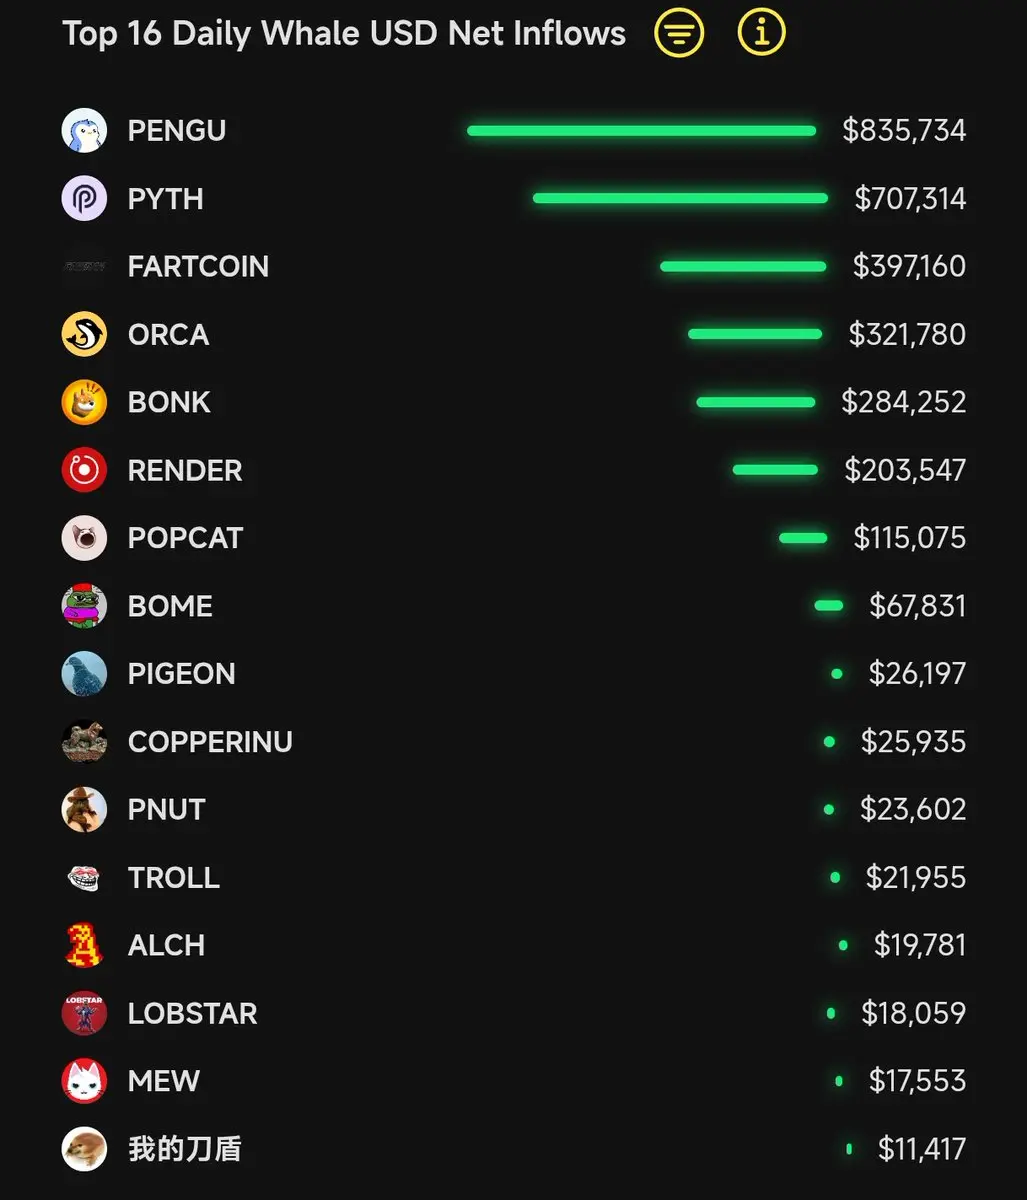
Task: Click the purple PYTH token icon
Action: pyautogui.click(x=84, y=198)
